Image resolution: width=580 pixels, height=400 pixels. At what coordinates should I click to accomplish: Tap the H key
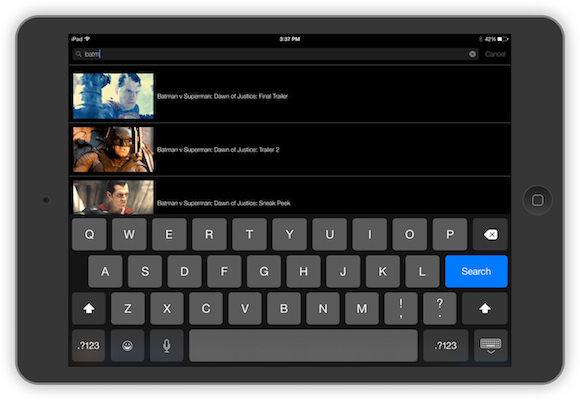tap(303, 271)
